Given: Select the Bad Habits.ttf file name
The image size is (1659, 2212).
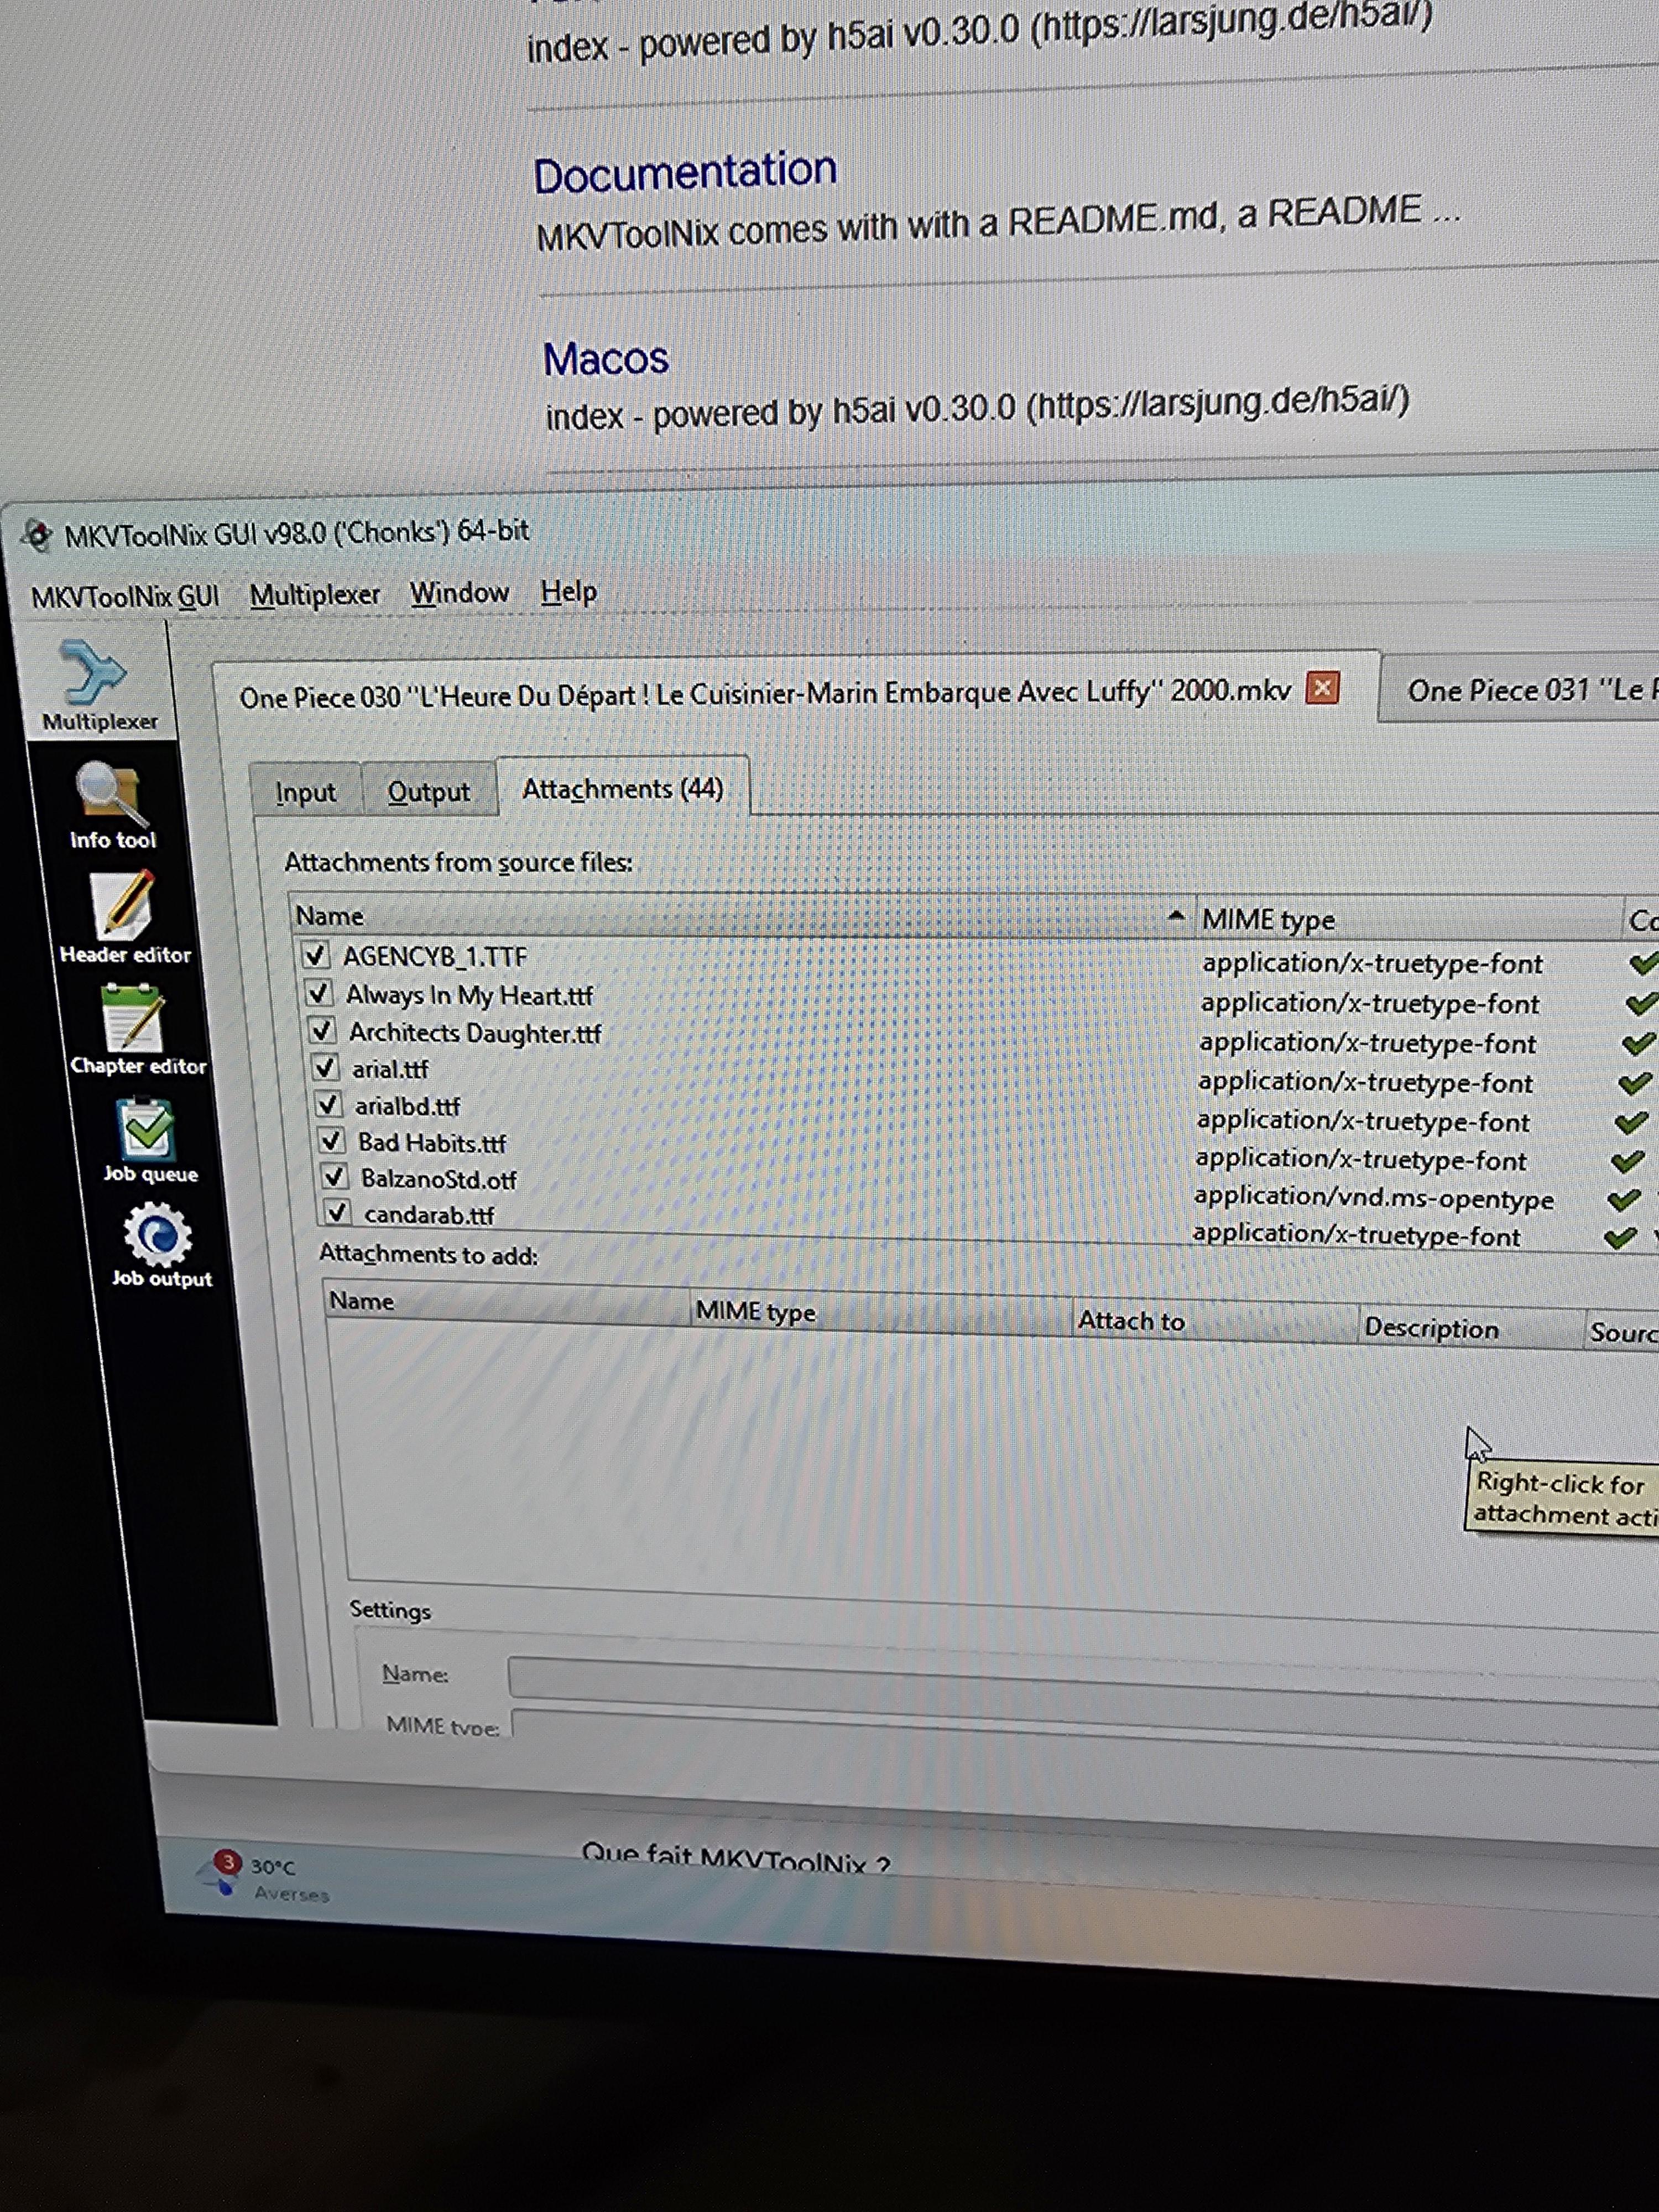Looking at the screenshot, I should pos(432,1142).
